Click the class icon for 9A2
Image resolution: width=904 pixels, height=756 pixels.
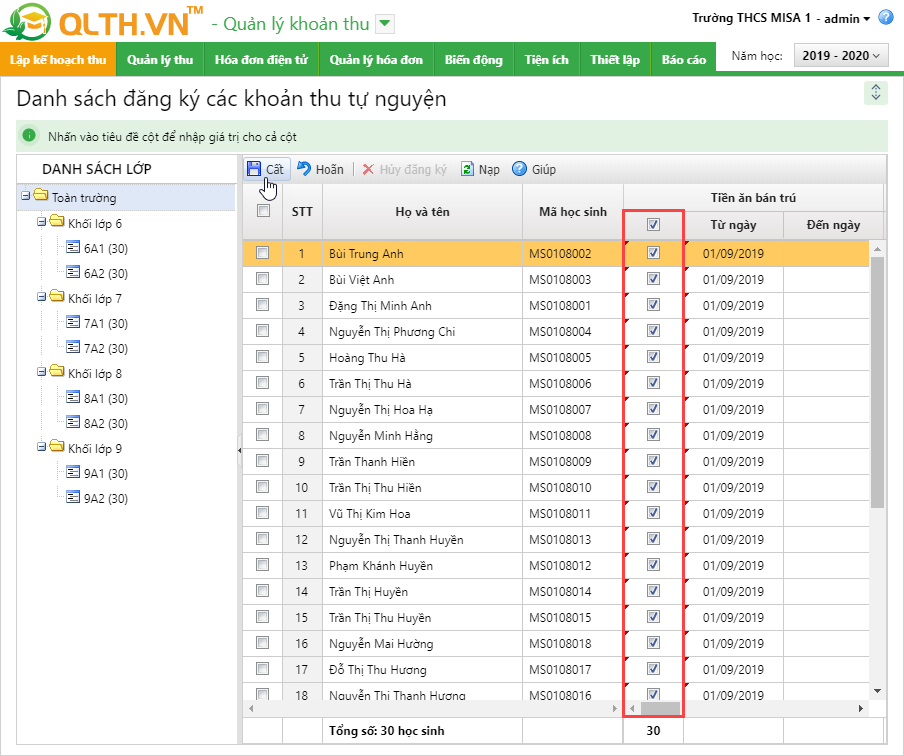point(73,498)
